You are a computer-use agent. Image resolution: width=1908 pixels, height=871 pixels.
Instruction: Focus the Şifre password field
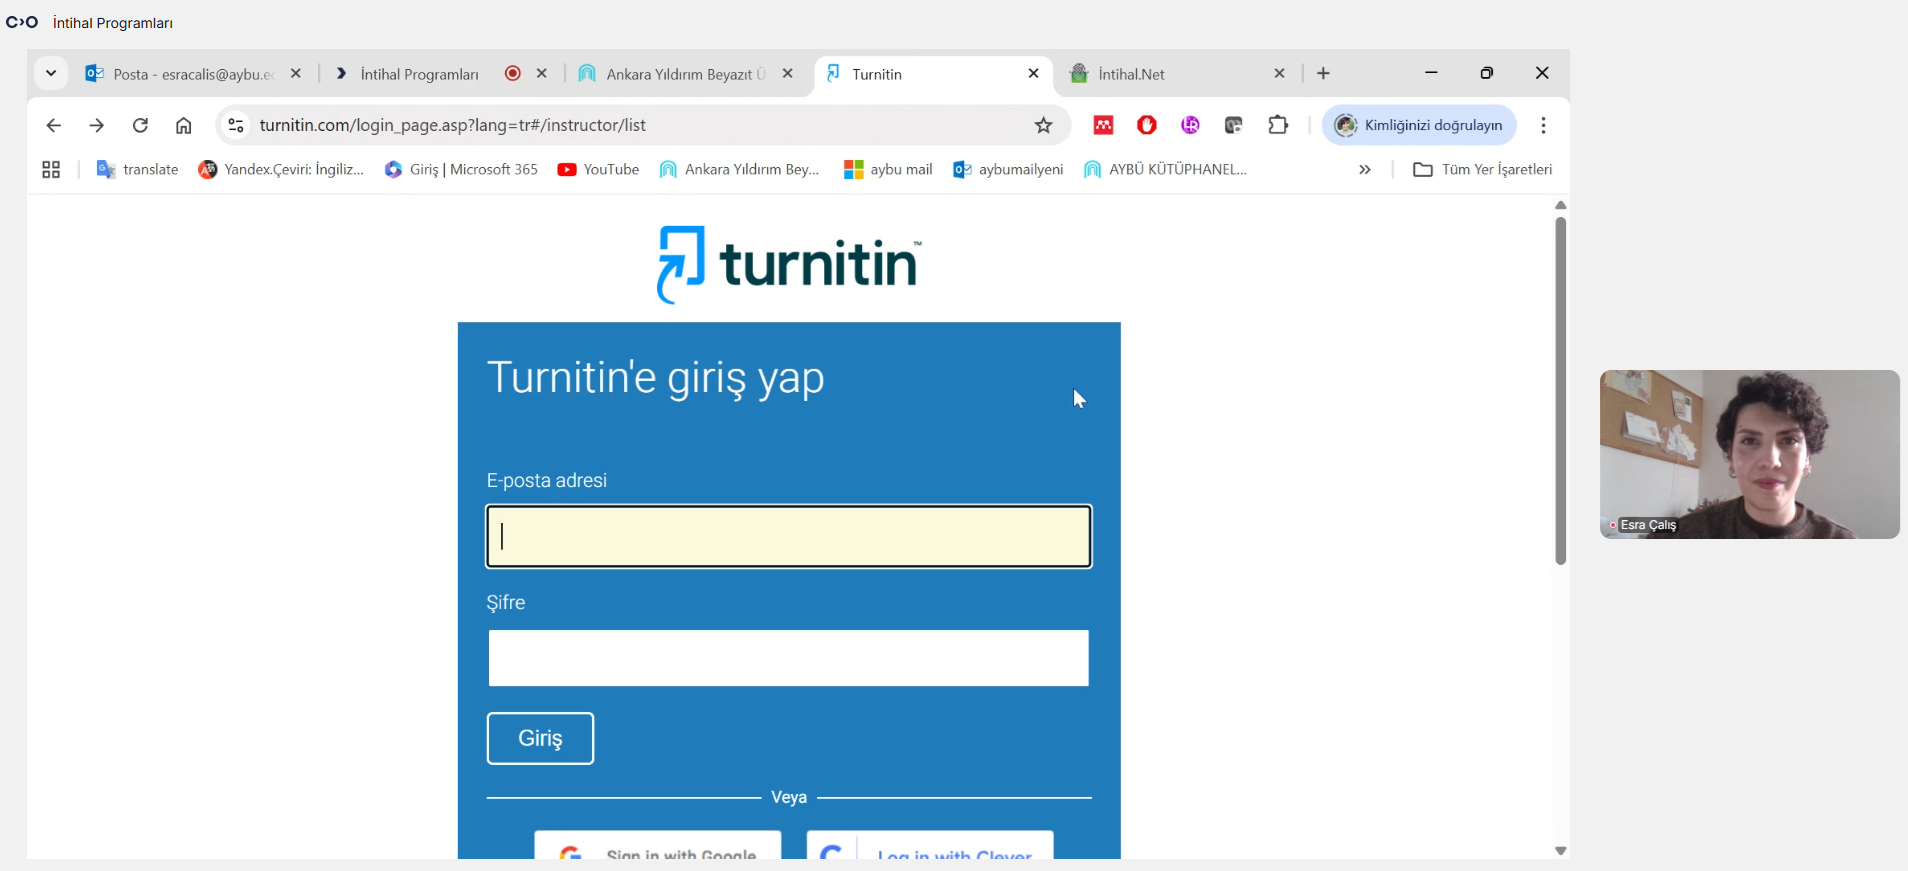coord(789,658)
